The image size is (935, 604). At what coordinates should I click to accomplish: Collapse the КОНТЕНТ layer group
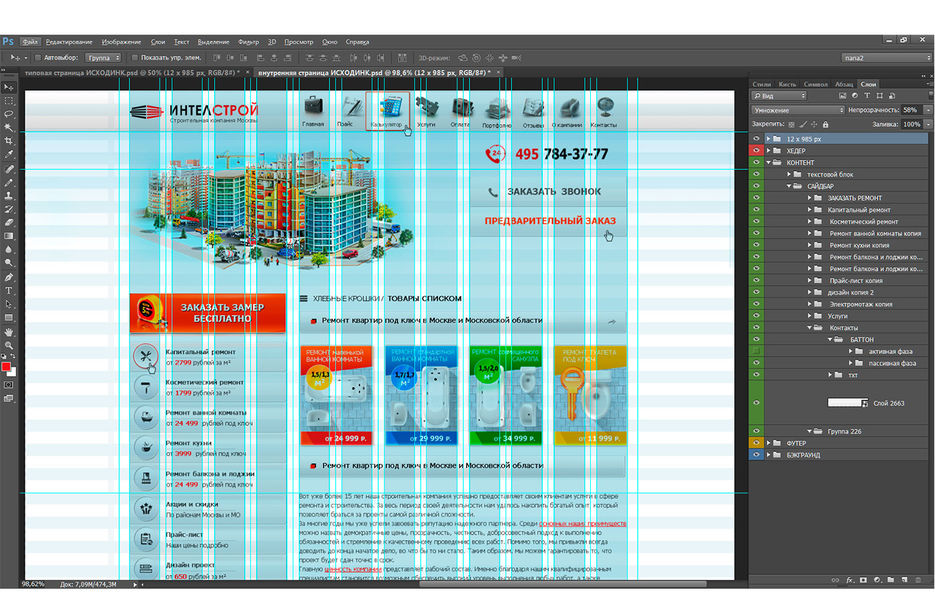coord(769,162)
